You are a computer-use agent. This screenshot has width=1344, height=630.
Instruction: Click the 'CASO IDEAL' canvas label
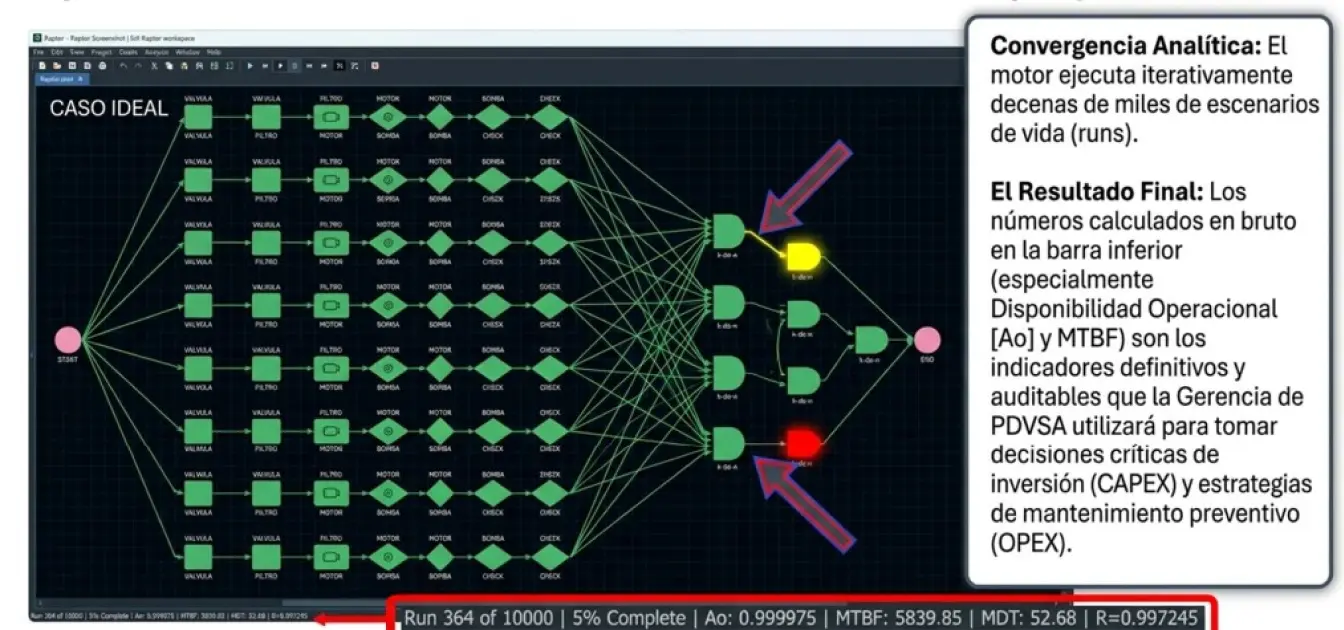(x=109, y=109)
